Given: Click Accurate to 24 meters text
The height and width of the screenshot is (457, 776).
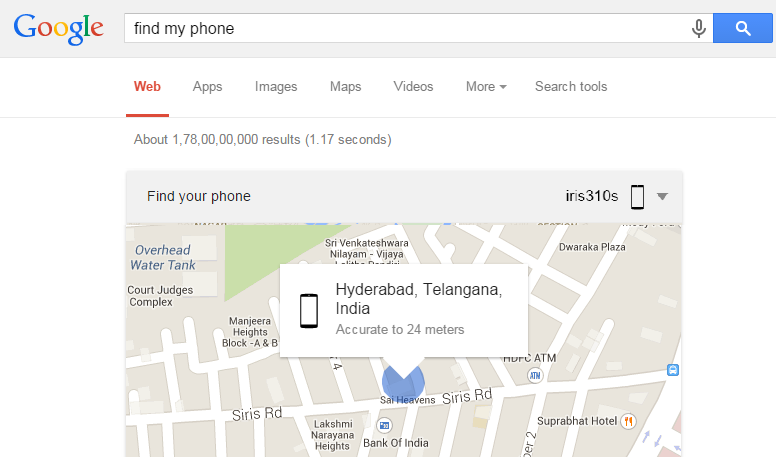Looking at the screenshot, I should click(400, 330).
